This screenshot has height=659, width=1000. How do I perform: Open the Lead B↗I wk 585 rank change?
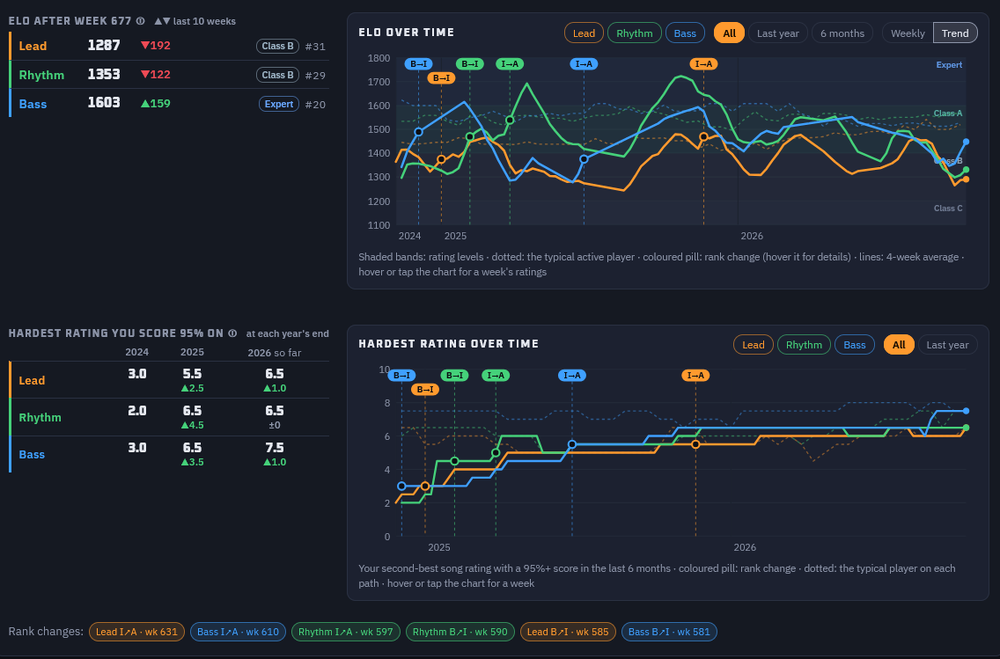click(x=568, y=632)
